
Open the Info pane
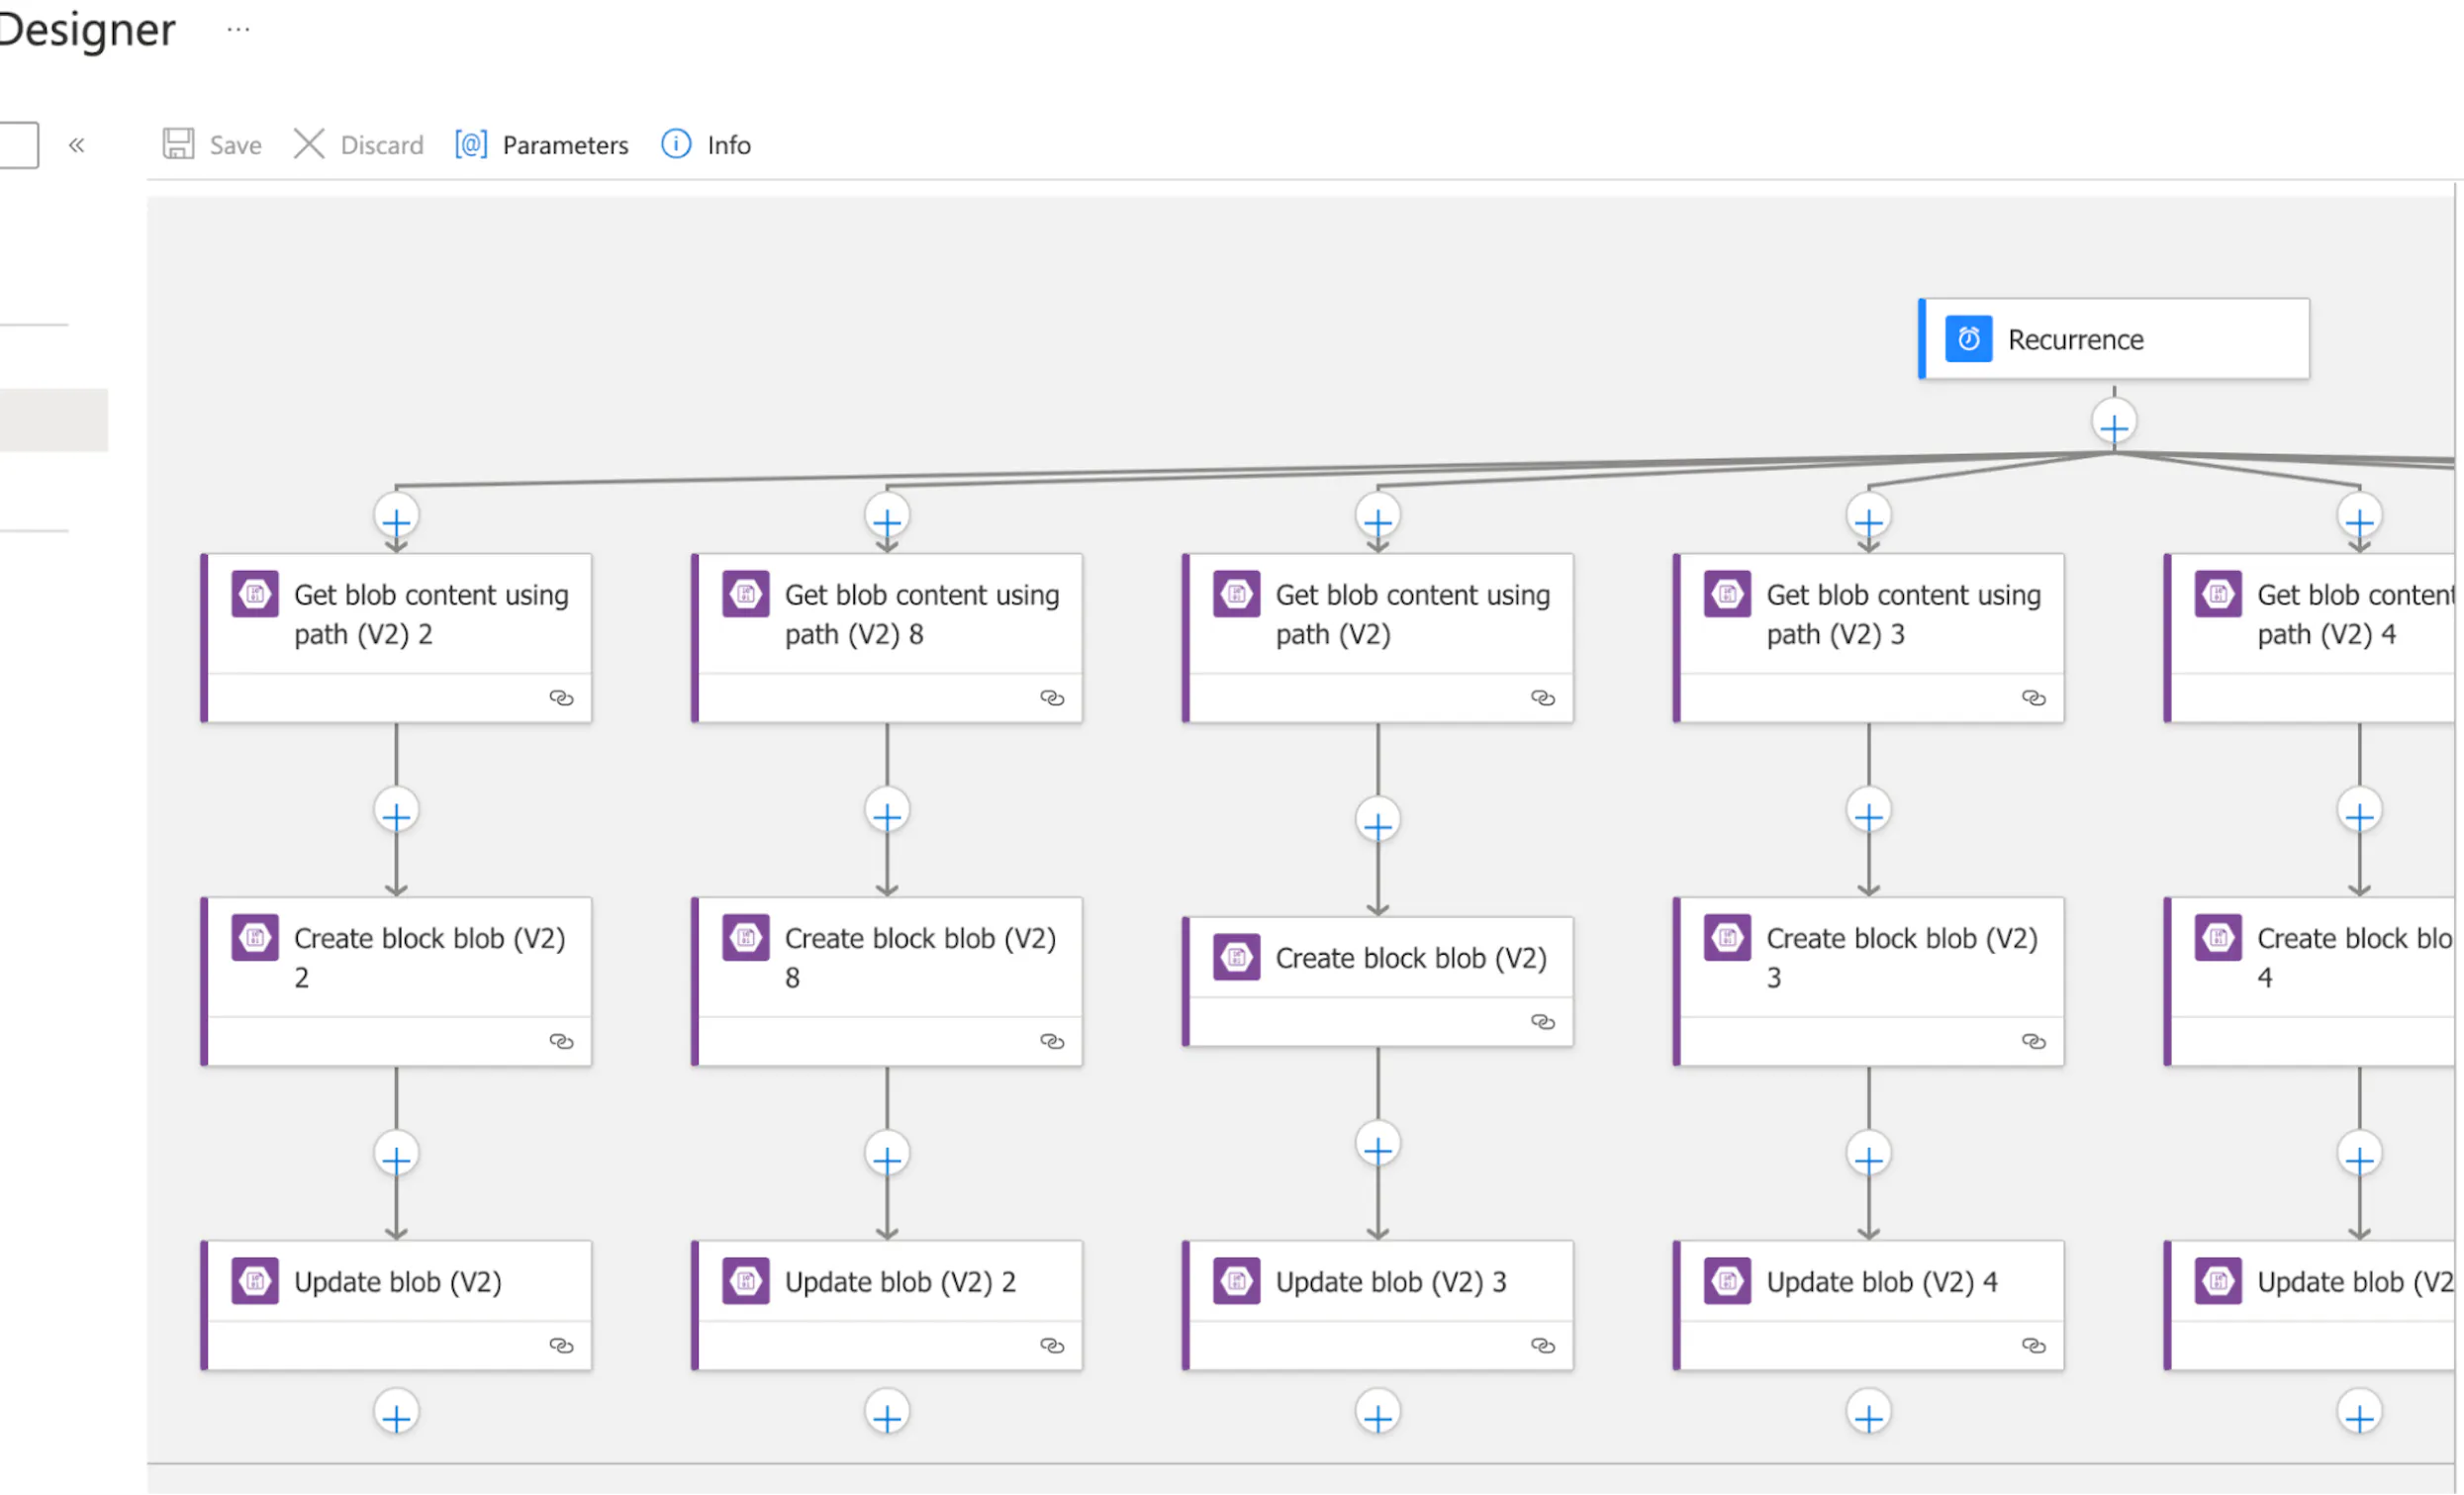coord(706,145)
